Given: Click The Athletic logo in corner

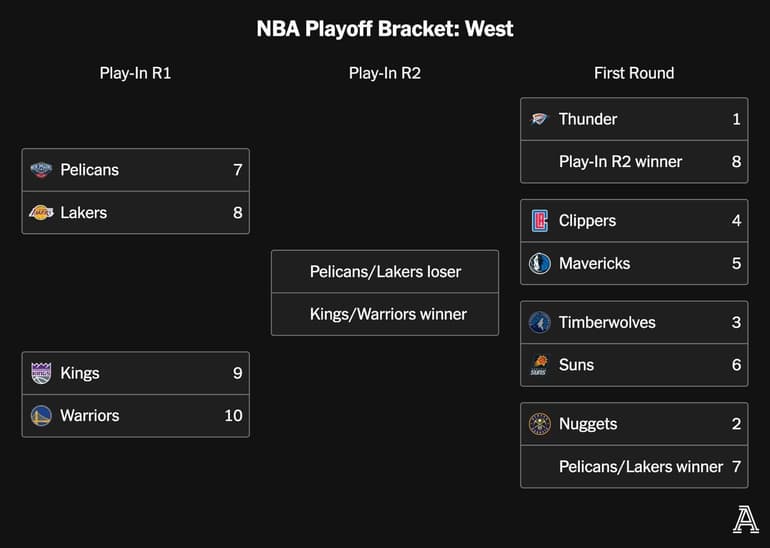Looking at the screenshot, I should pyautogui.click(x=745, y=520).
